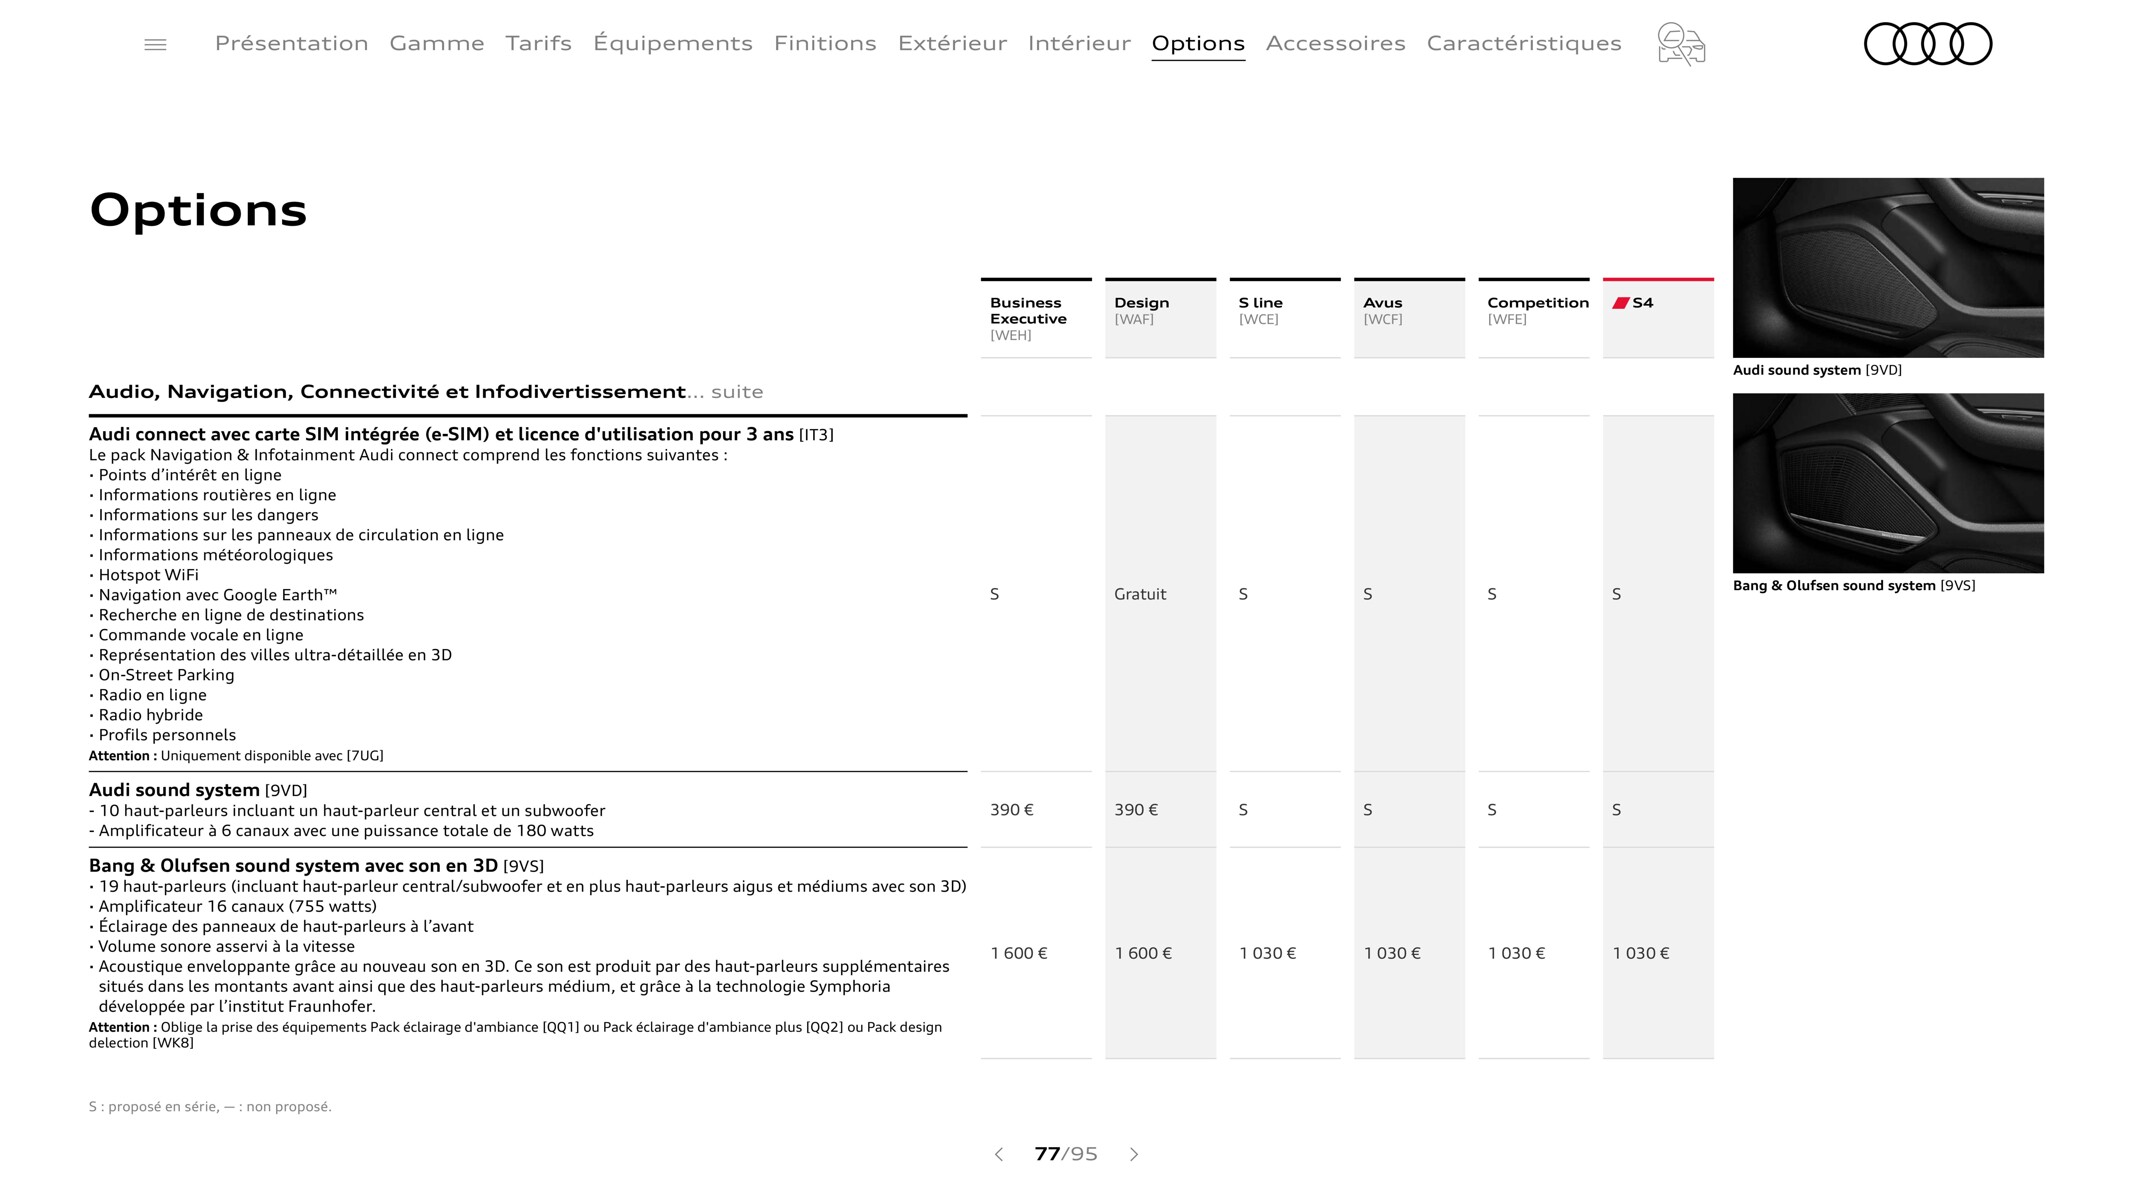This screenshot has height=1200, width=2133.
Task: Click 1 600 € under Design column
Action: point(1143,954)
